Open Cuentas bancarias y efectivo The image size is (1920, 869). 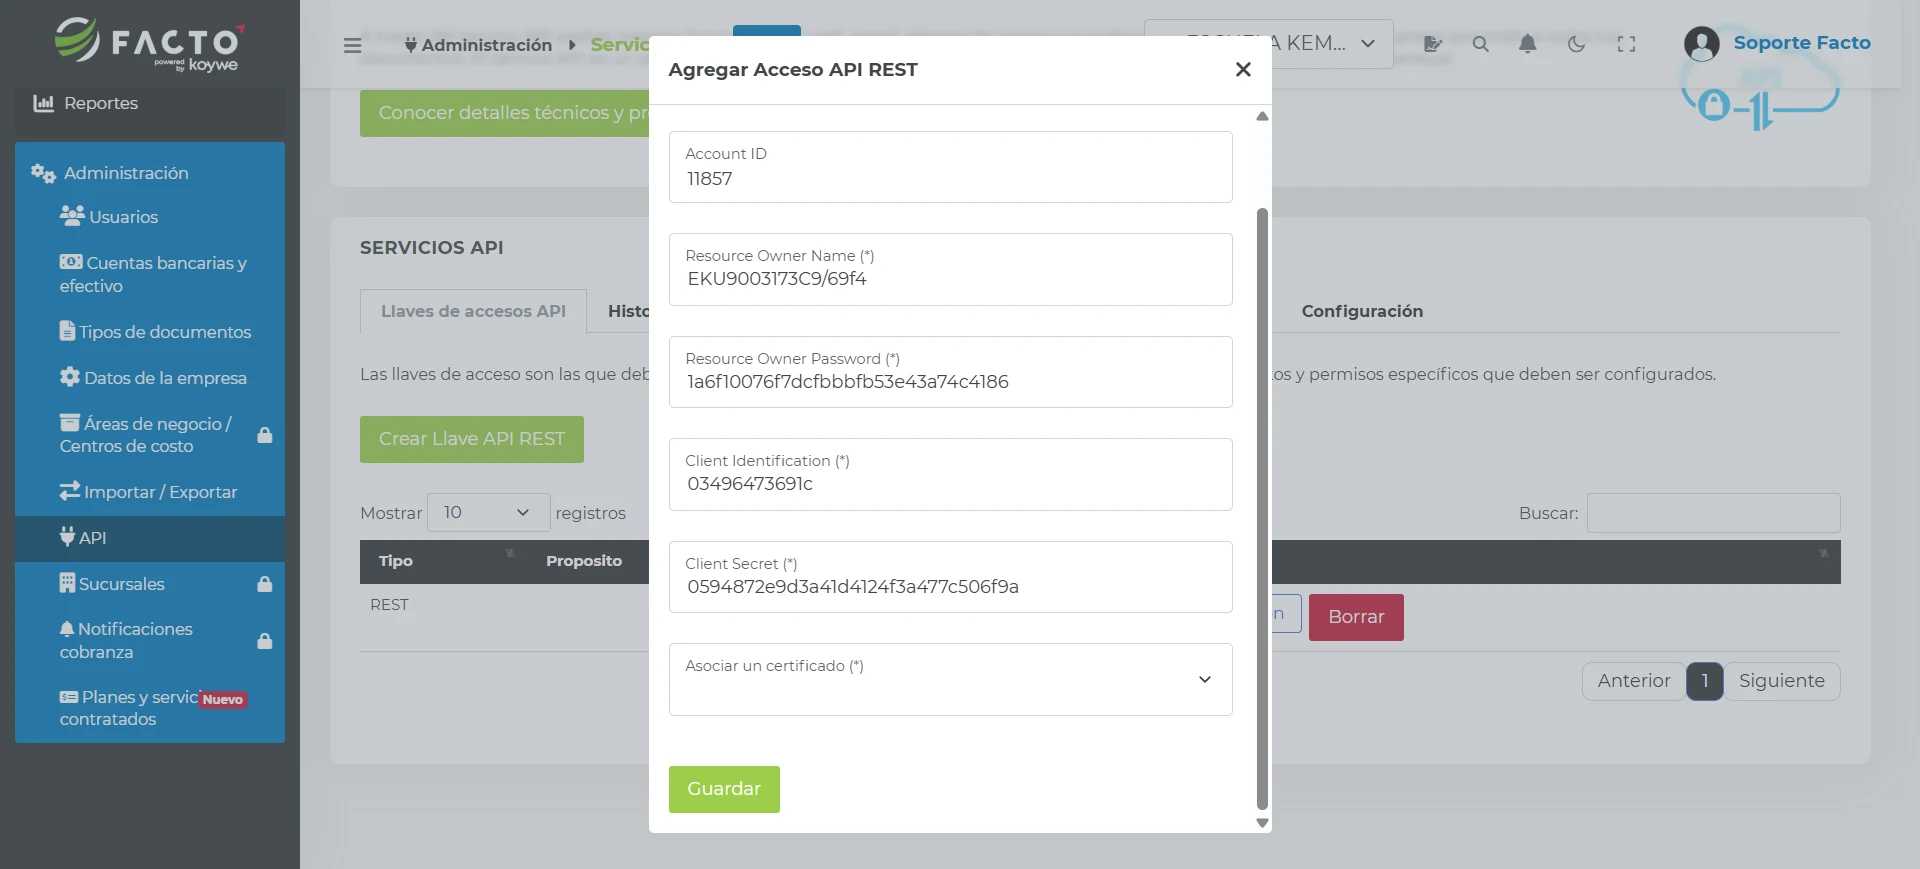(x=150, y=274)
